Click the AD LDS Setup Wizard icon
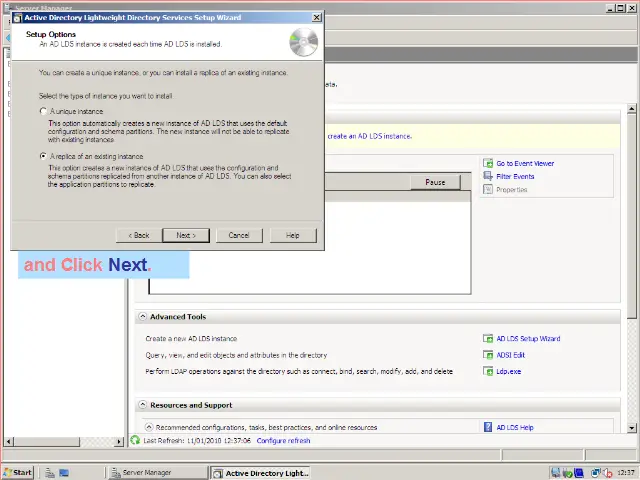640x480 pixels. (x=488, y=339)
